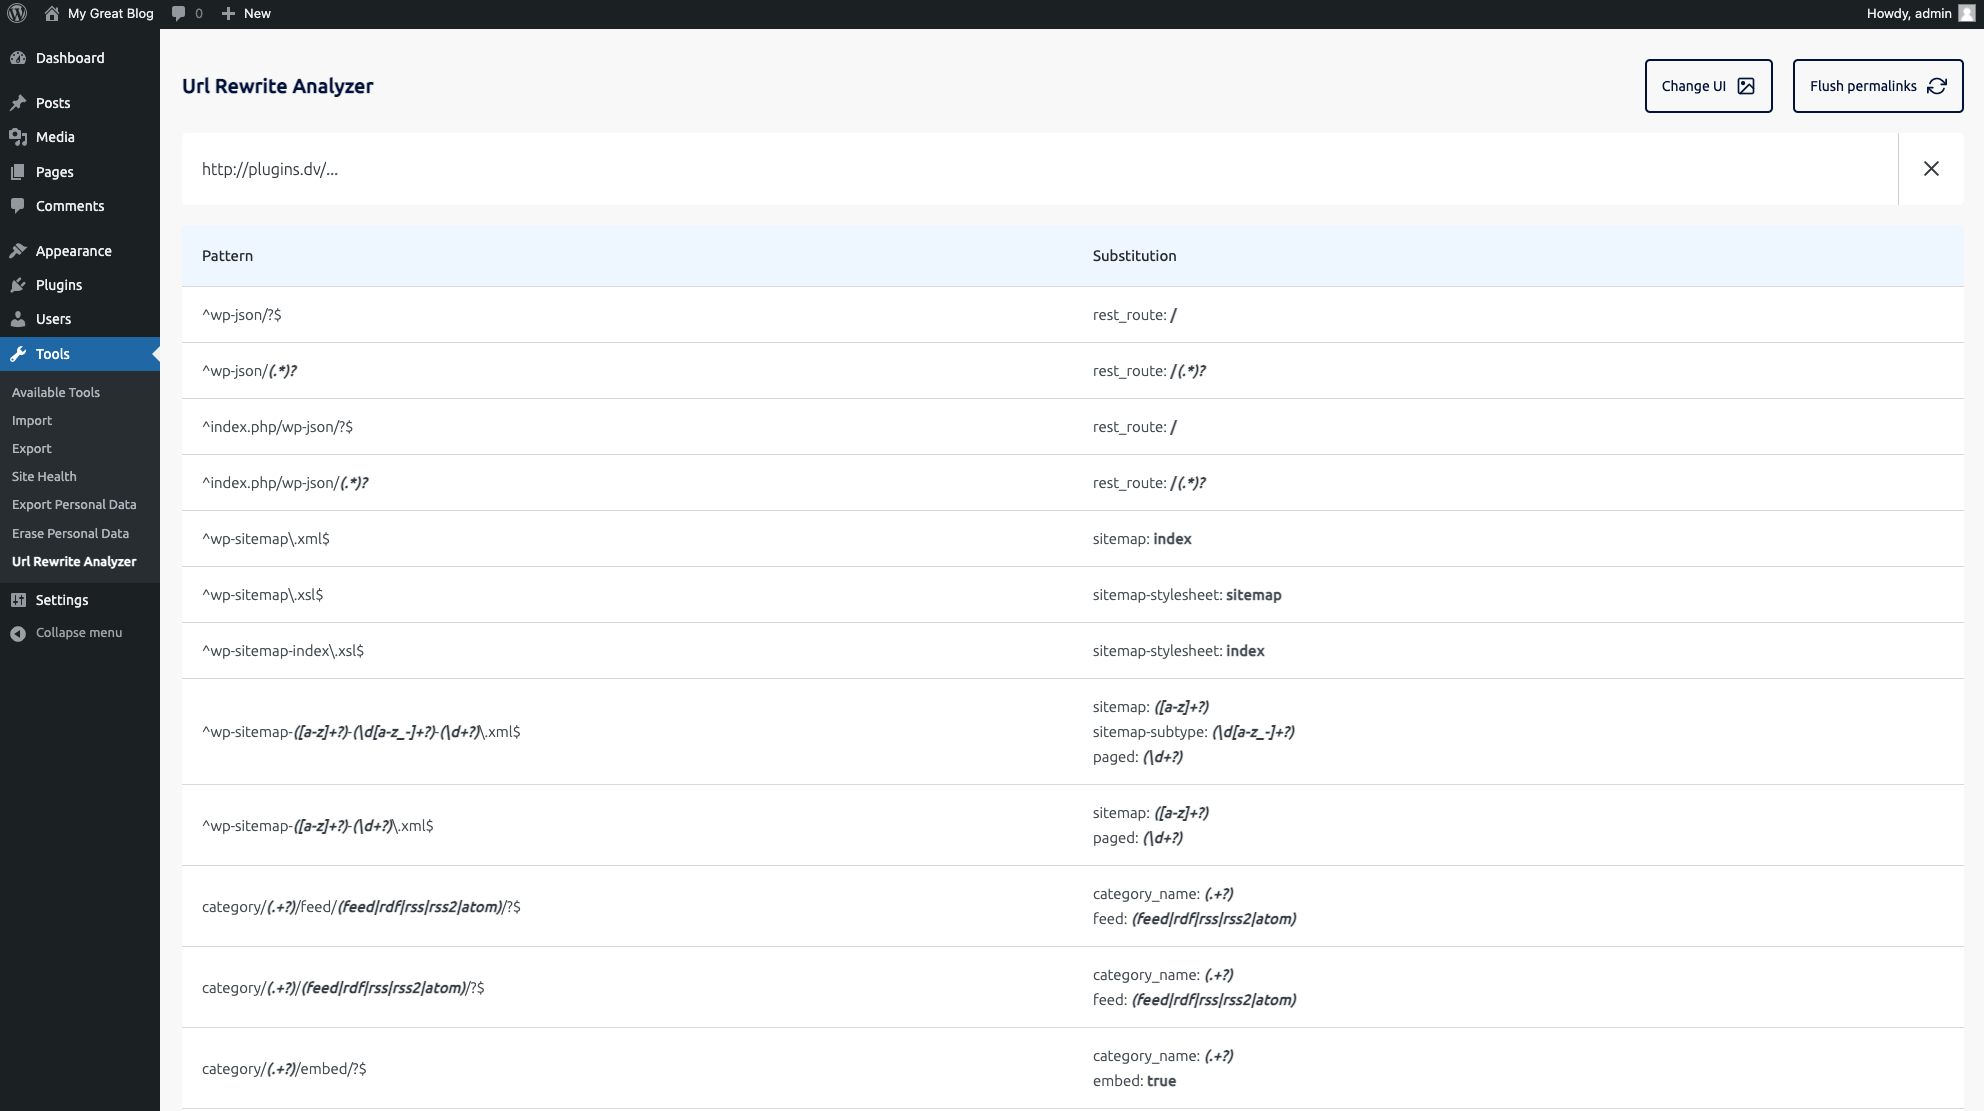Click the Substitution column header
The height and width of the screenshot is (1111, 1984).
[1134, 256]
